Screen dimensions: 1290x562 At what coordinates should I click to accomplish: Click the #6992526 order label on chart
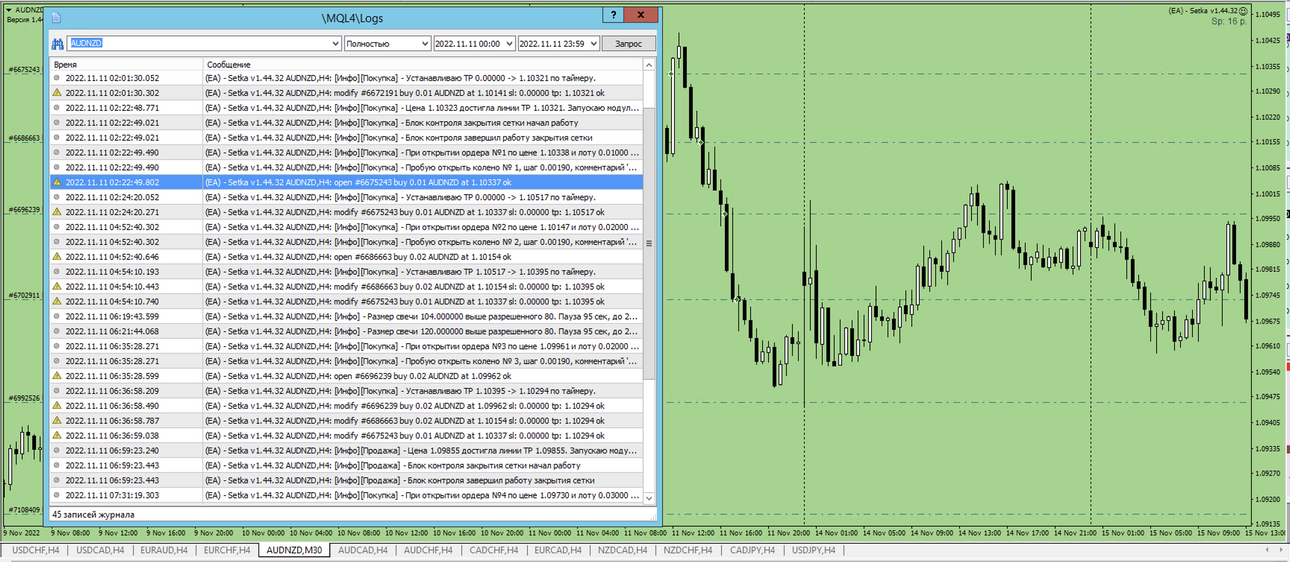(24, 398)
